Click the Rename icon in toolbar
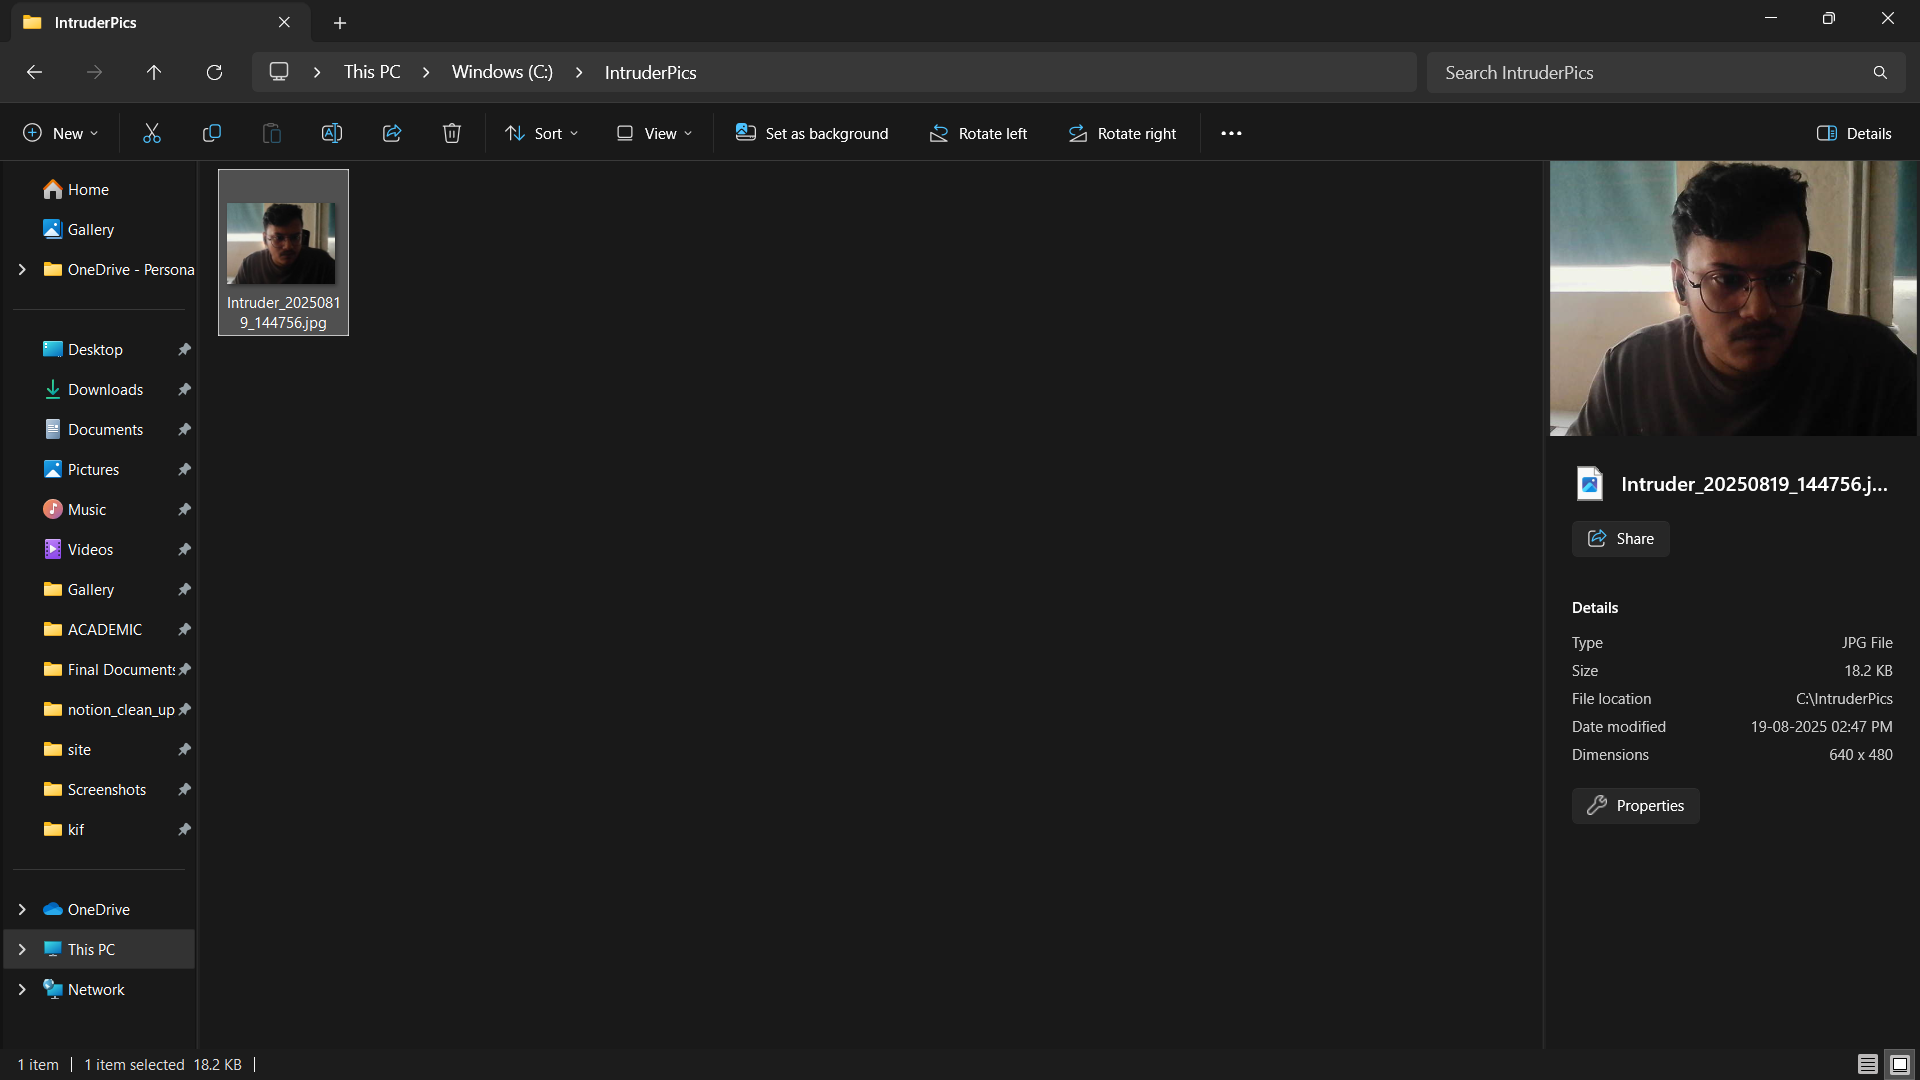 [332, 133]
